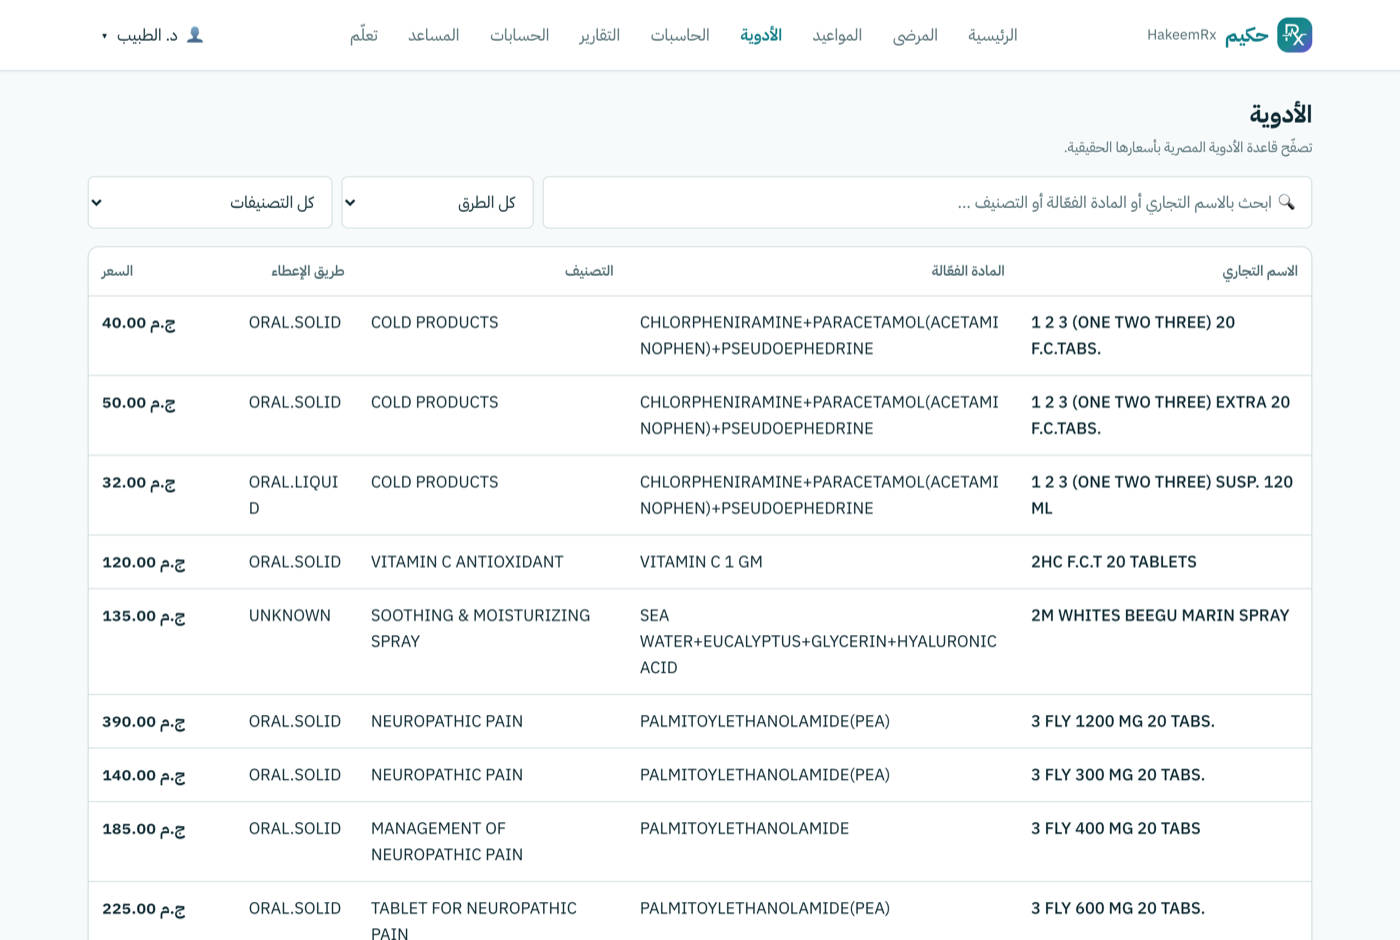Select 3 FLY 1200 MG 20 TABS. drug
The image size is (1400, 940).
click(x=1122, y=722)
